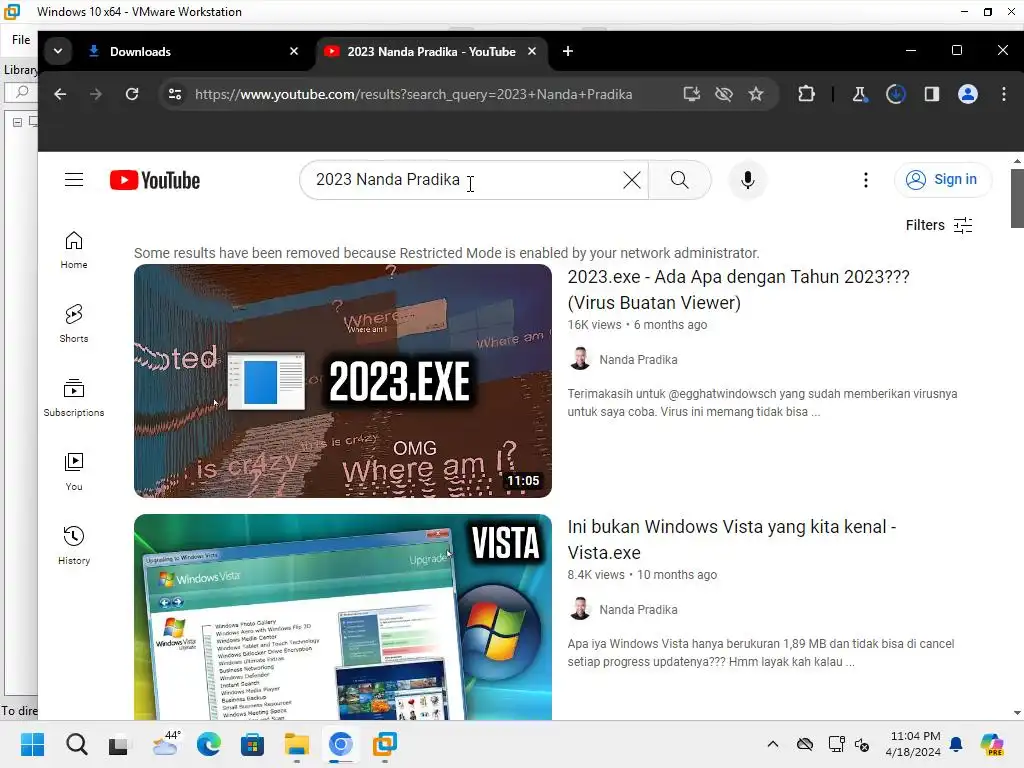Click the magnifier search button
The image size is (1024, 768).
pyautogui.click(x=679, y=180)
